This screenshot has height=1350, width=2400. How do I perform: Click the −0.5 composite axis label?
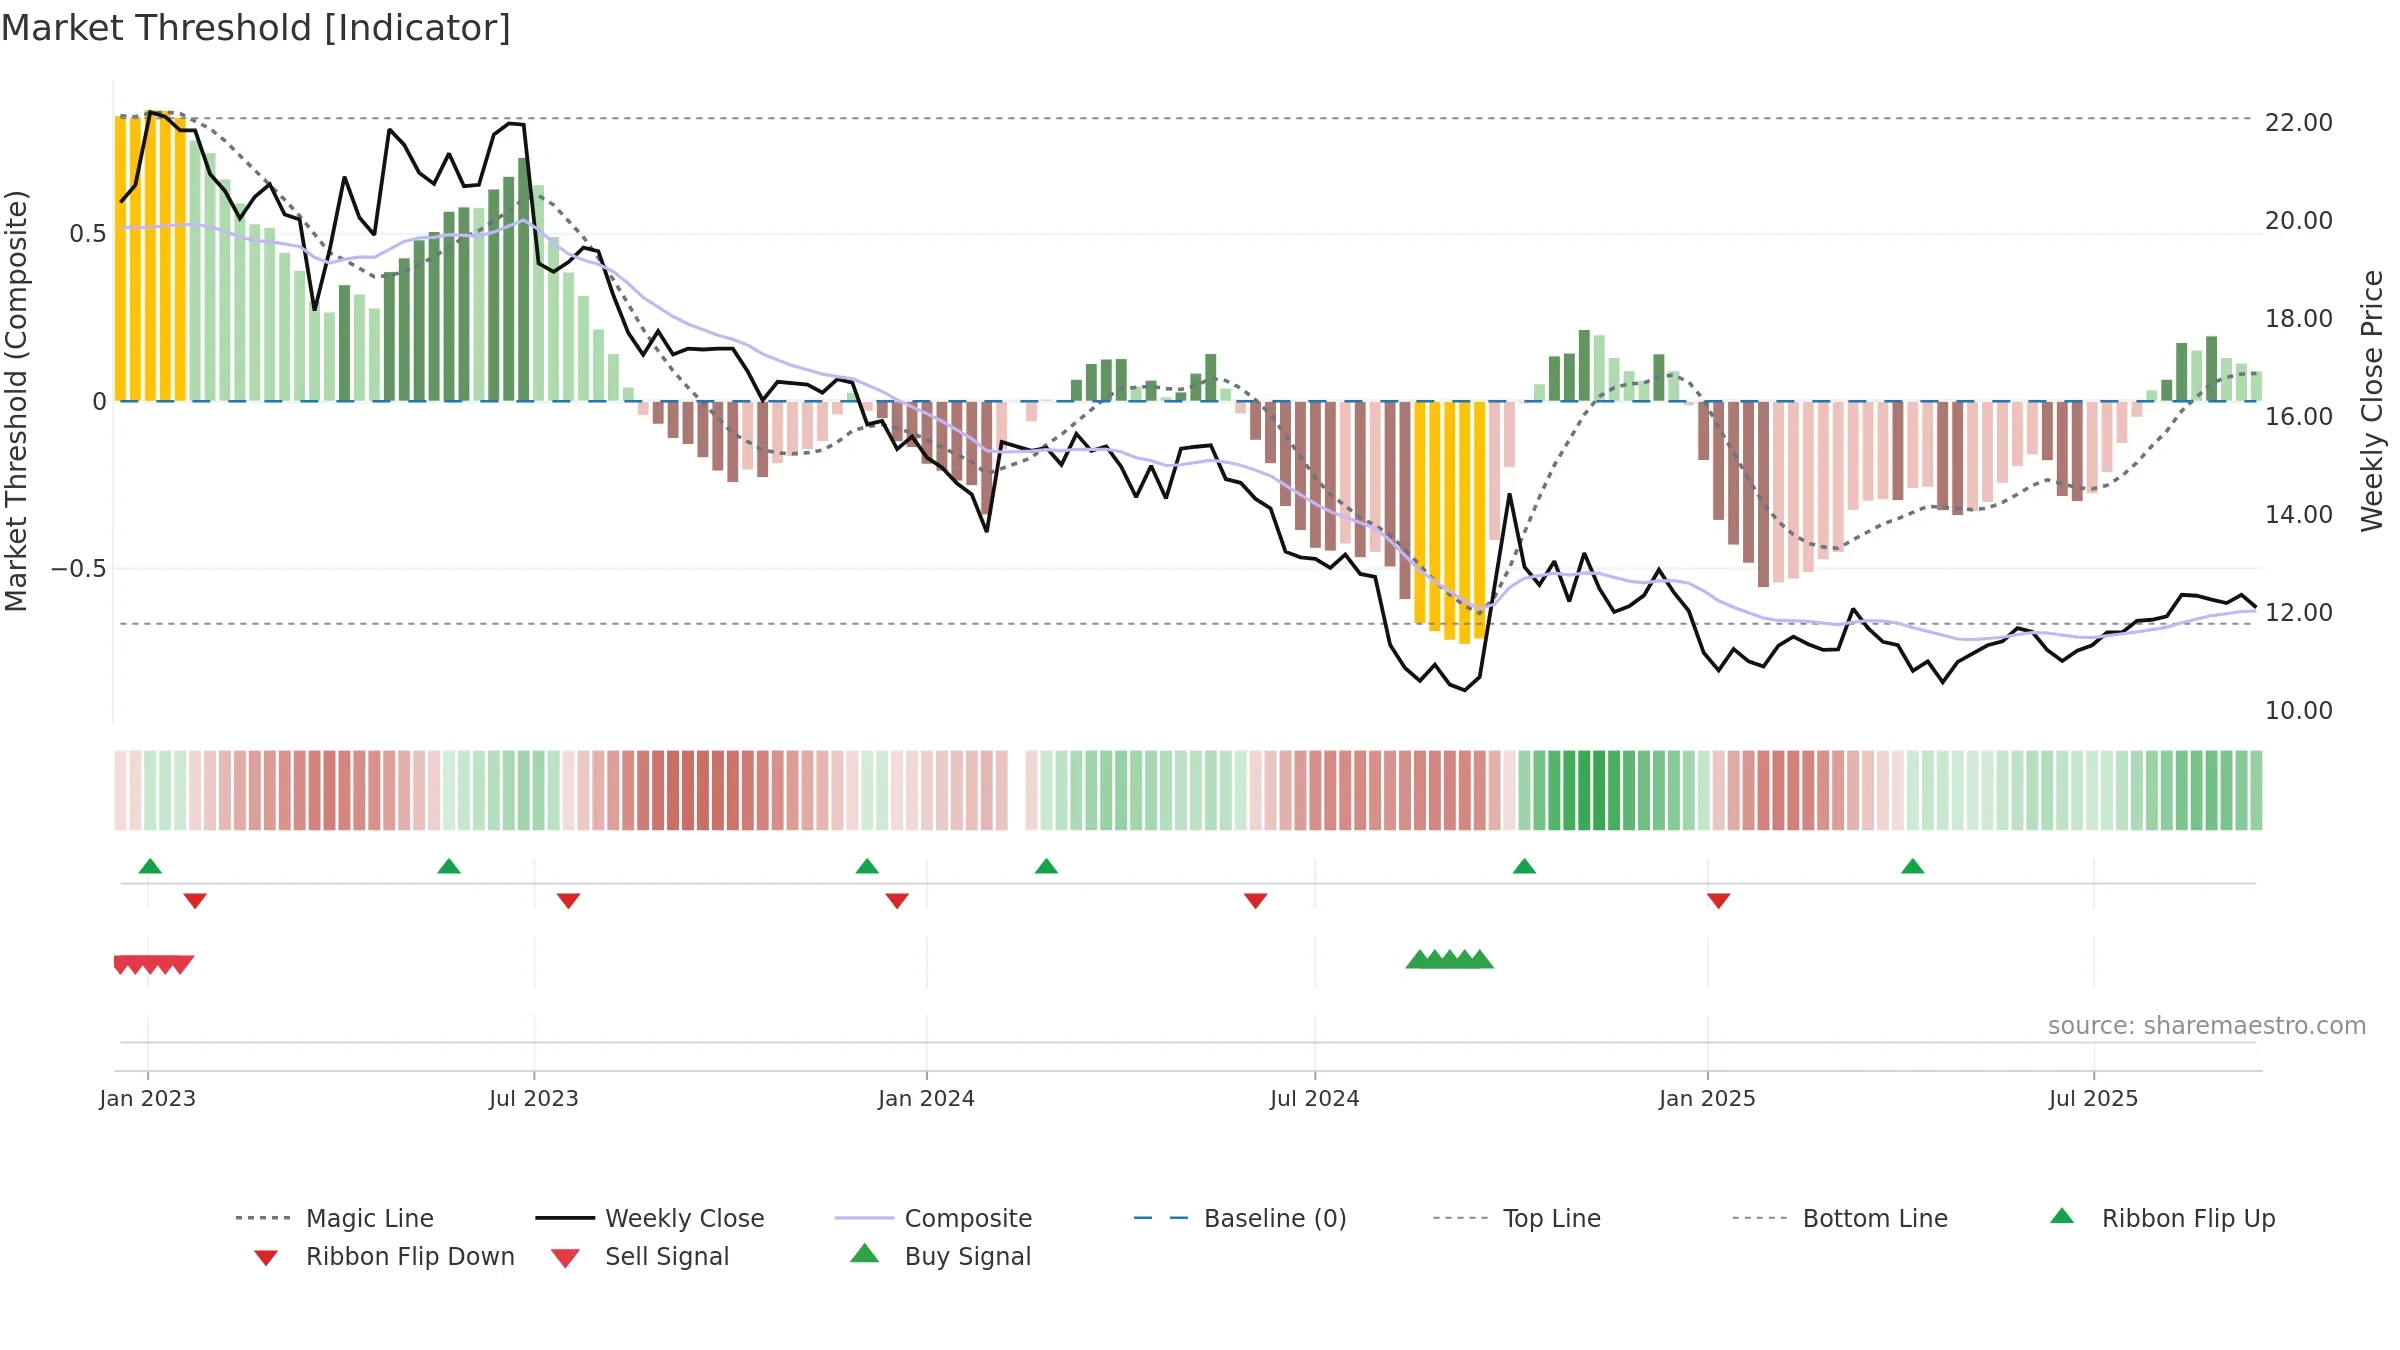(79, 569)
